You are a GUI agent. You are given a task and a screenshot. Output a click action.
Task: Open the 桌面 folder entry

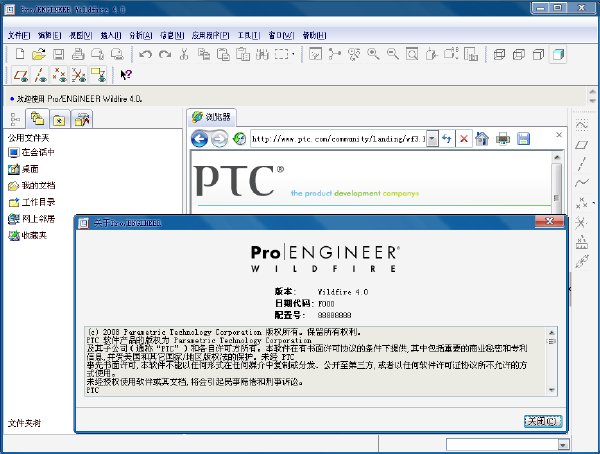[x=23, y=169]
